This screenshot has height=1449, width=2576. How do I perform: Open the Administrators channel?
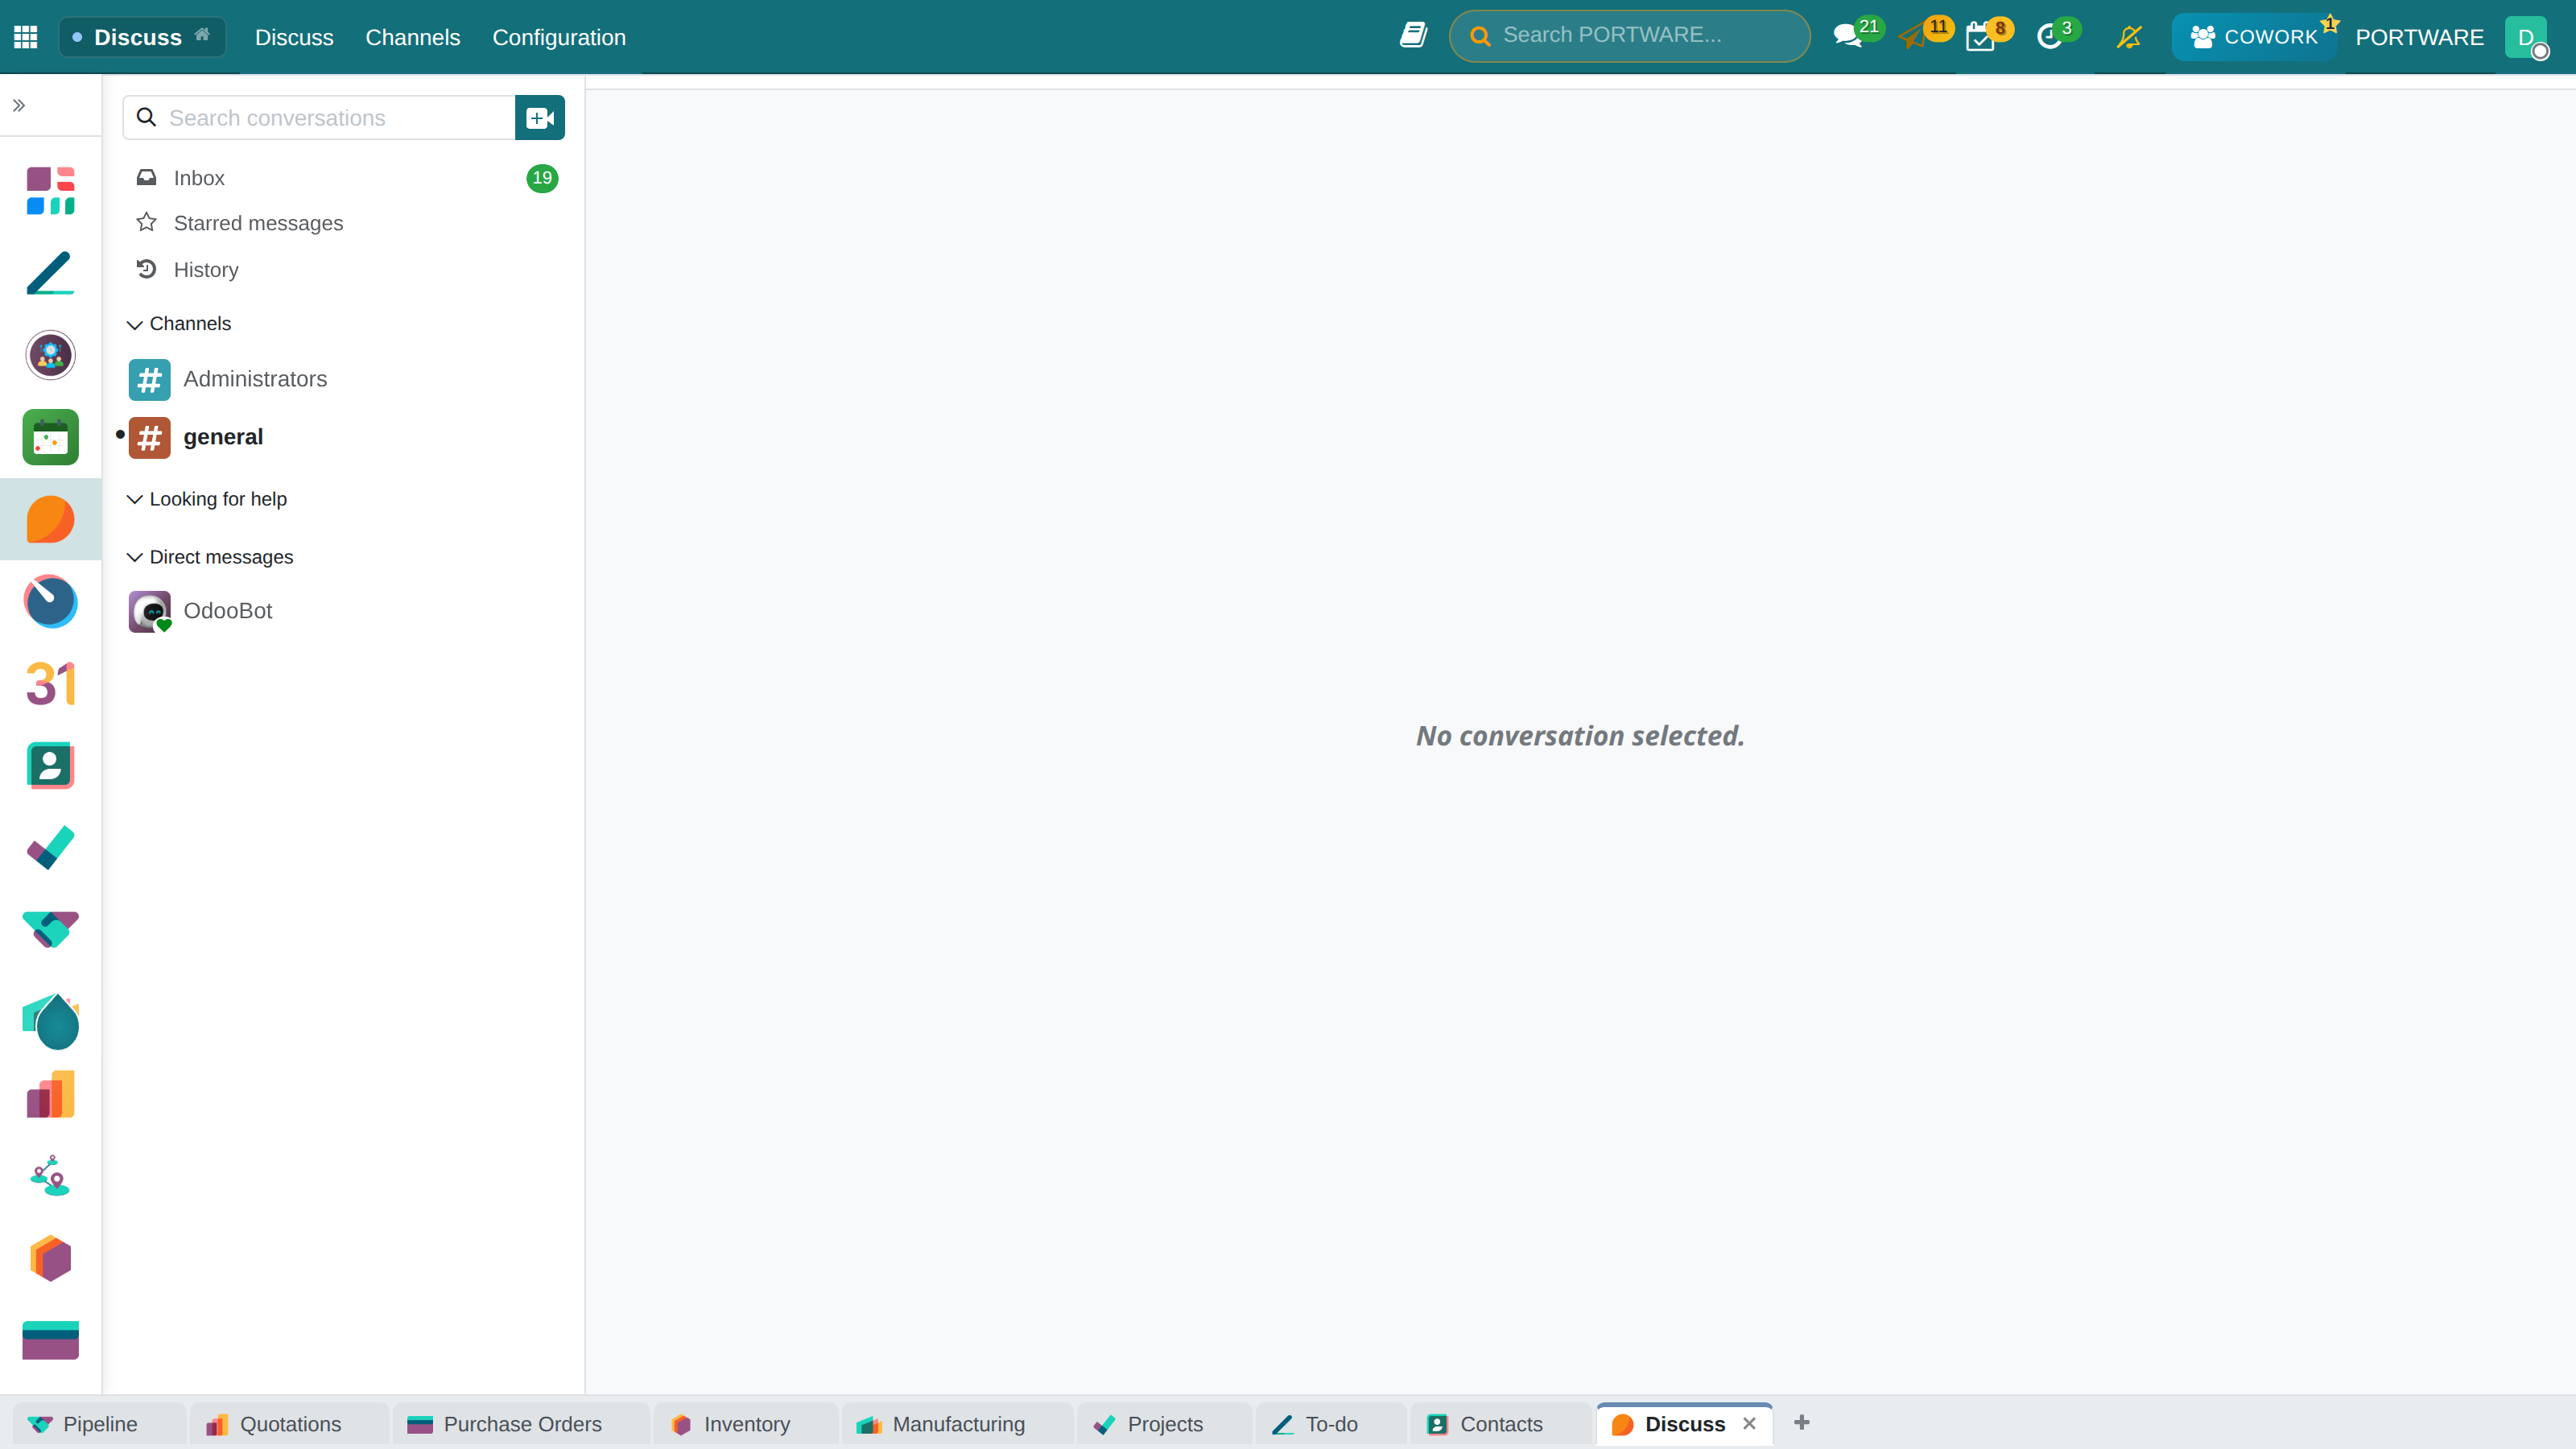(345, 379)
